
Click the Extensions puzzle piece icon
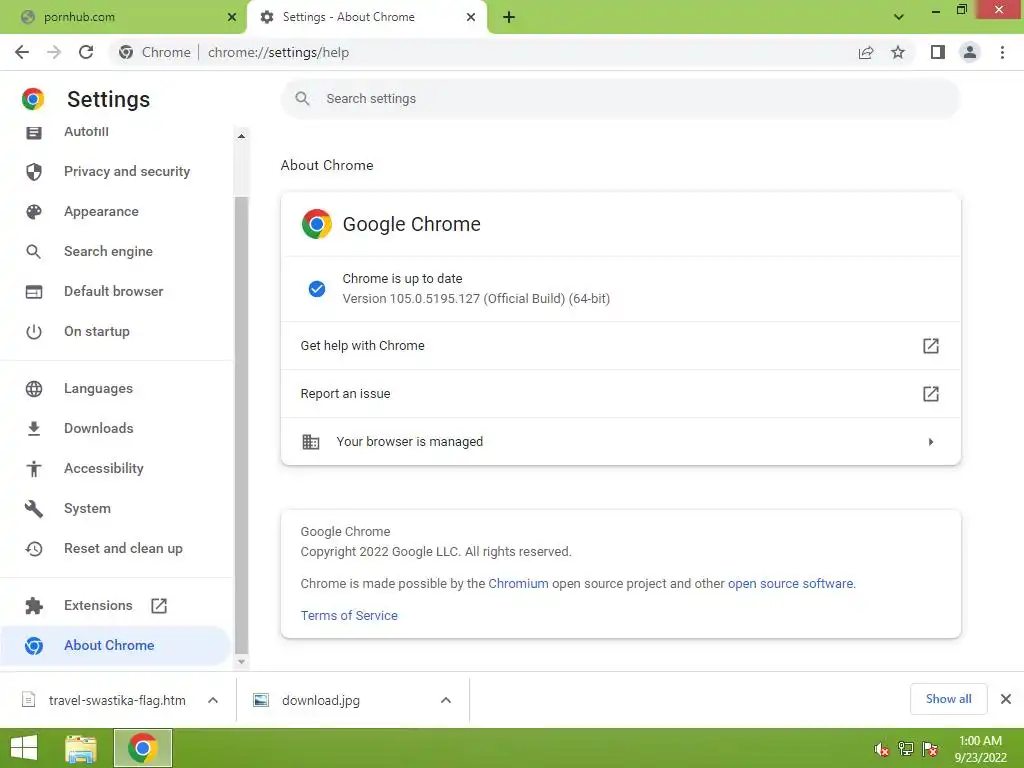[x=34, y=606]
